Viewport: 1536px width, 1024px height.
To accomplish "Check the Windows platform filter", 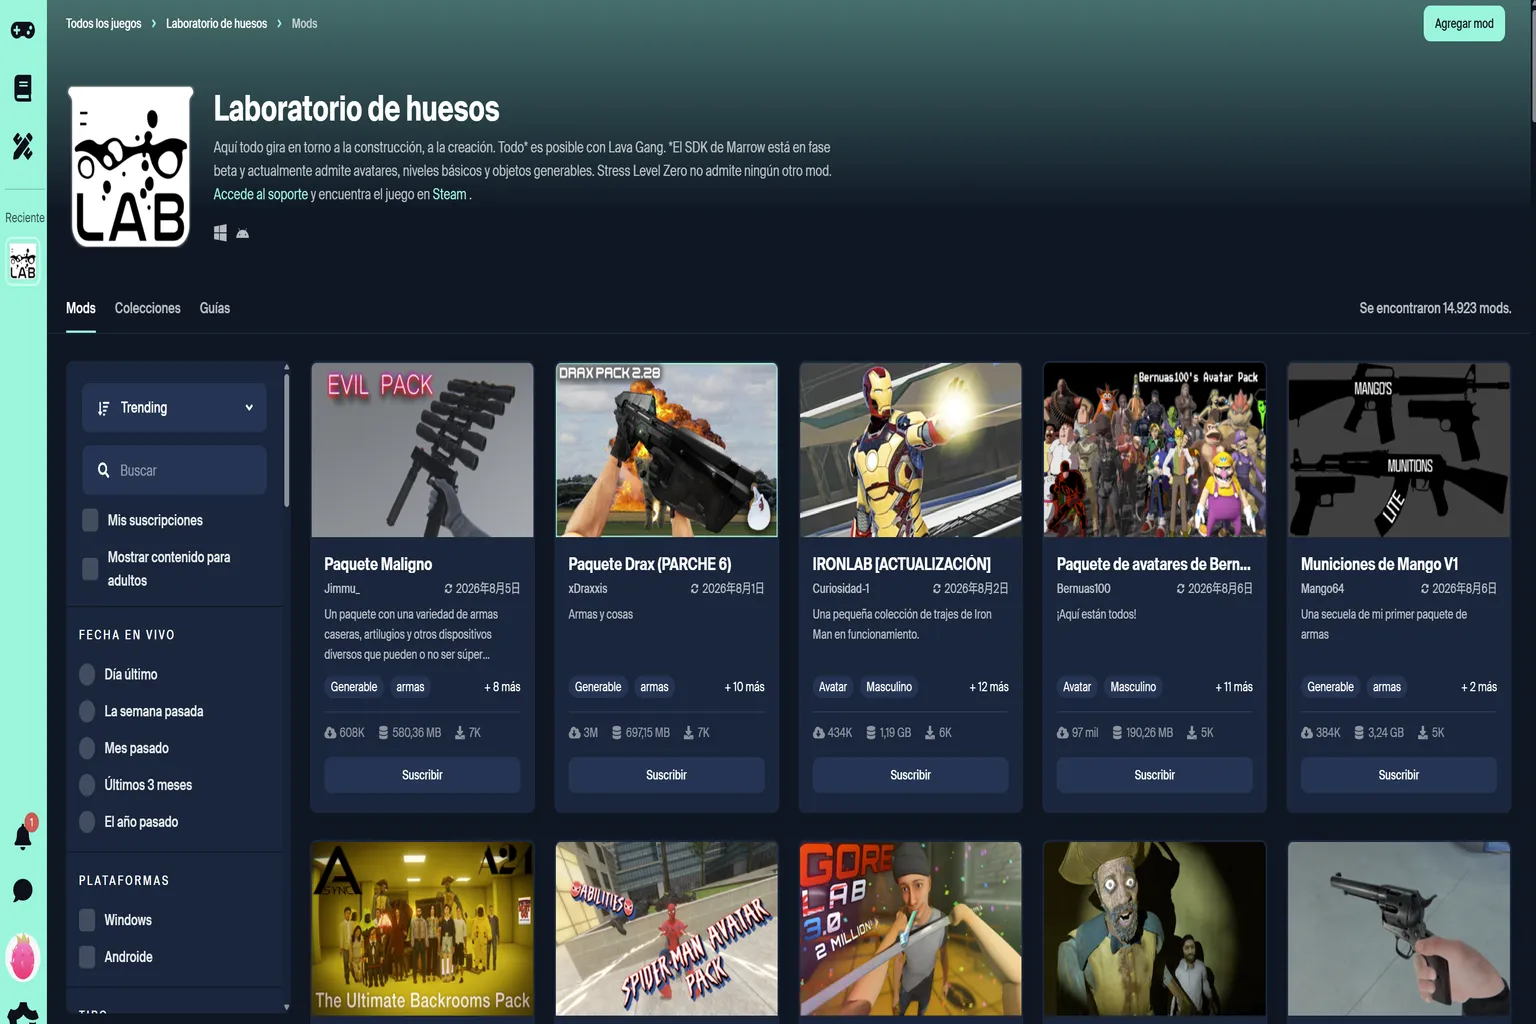I will (87, 920).
